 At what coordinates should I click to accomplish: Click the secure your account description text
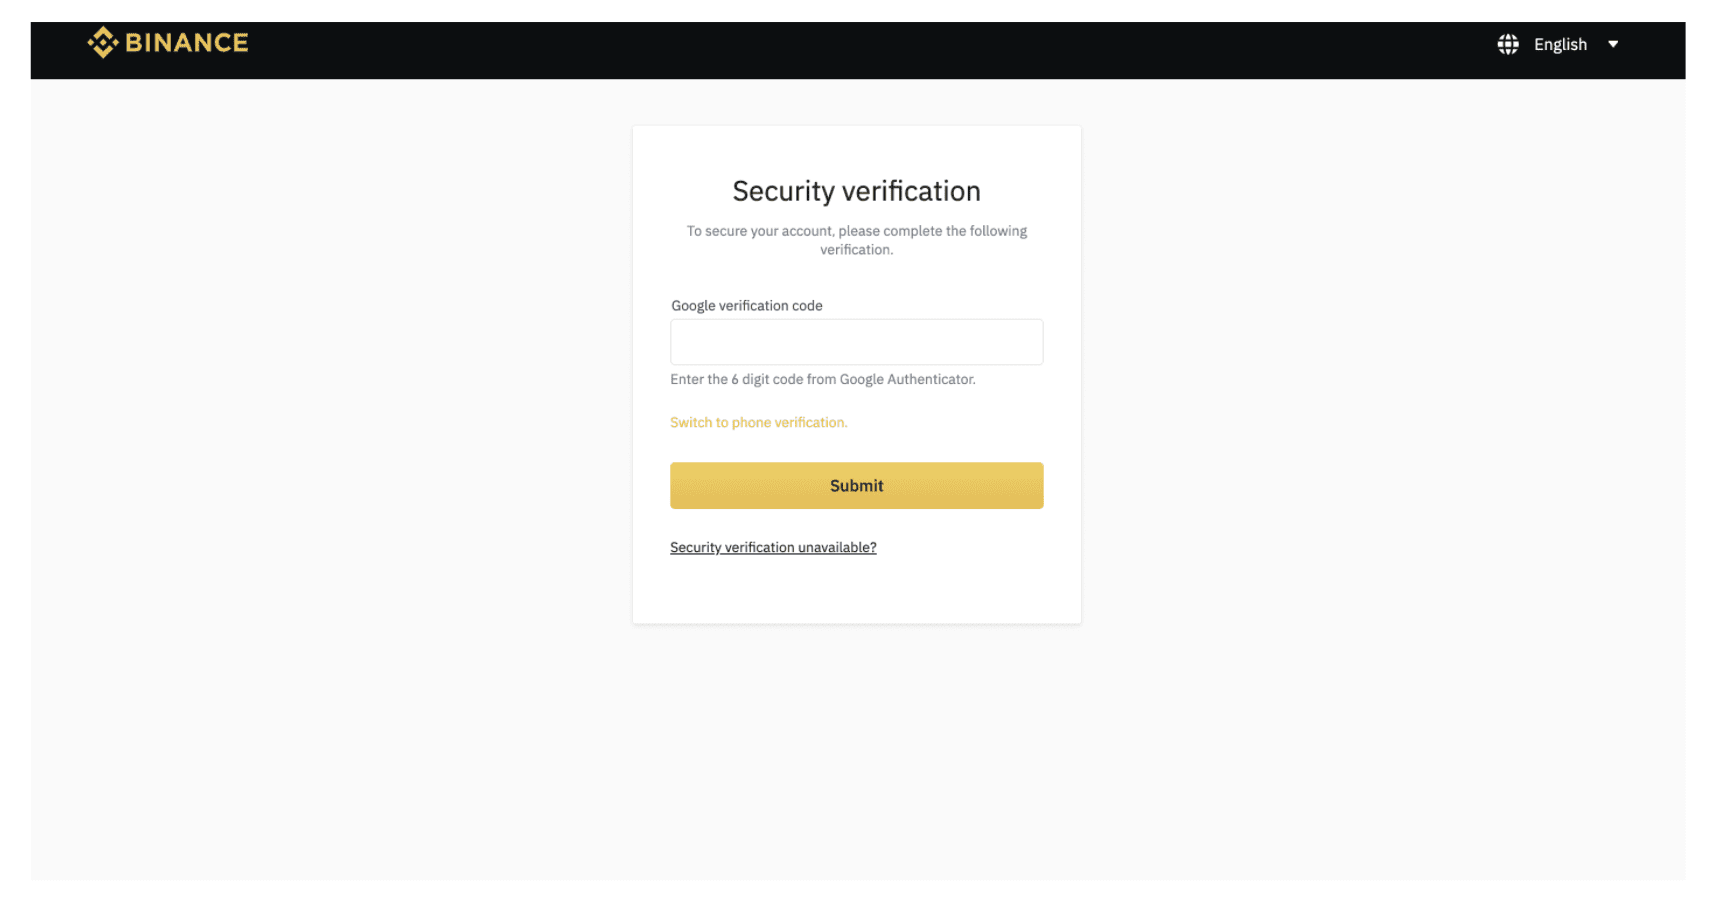click(x=857, y=240)
